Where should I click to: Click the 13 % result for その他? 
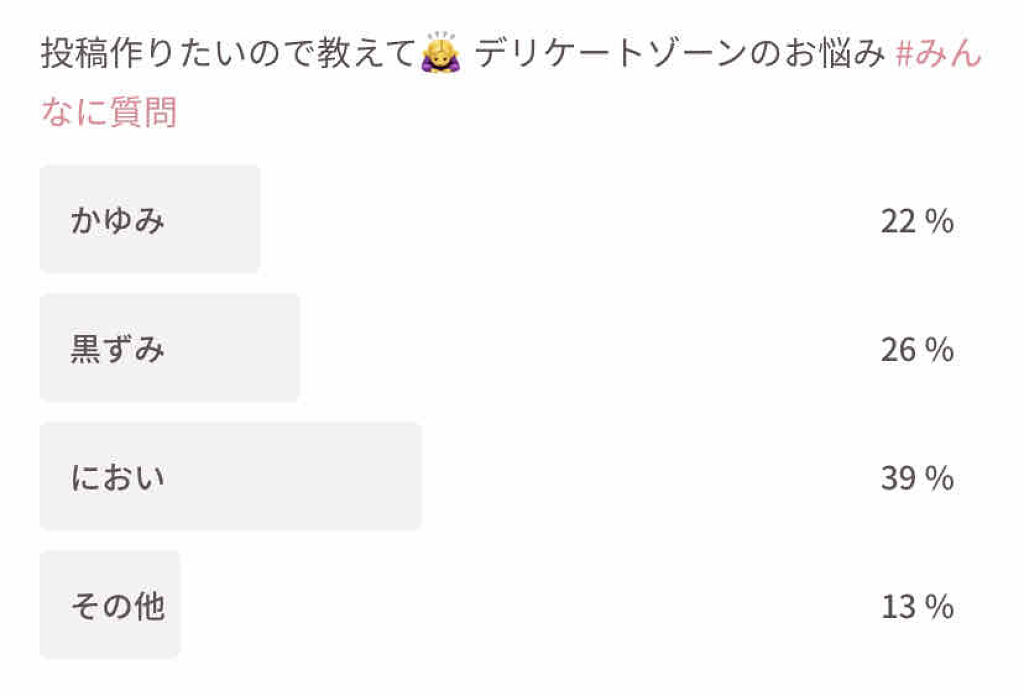tap(917, 606)
